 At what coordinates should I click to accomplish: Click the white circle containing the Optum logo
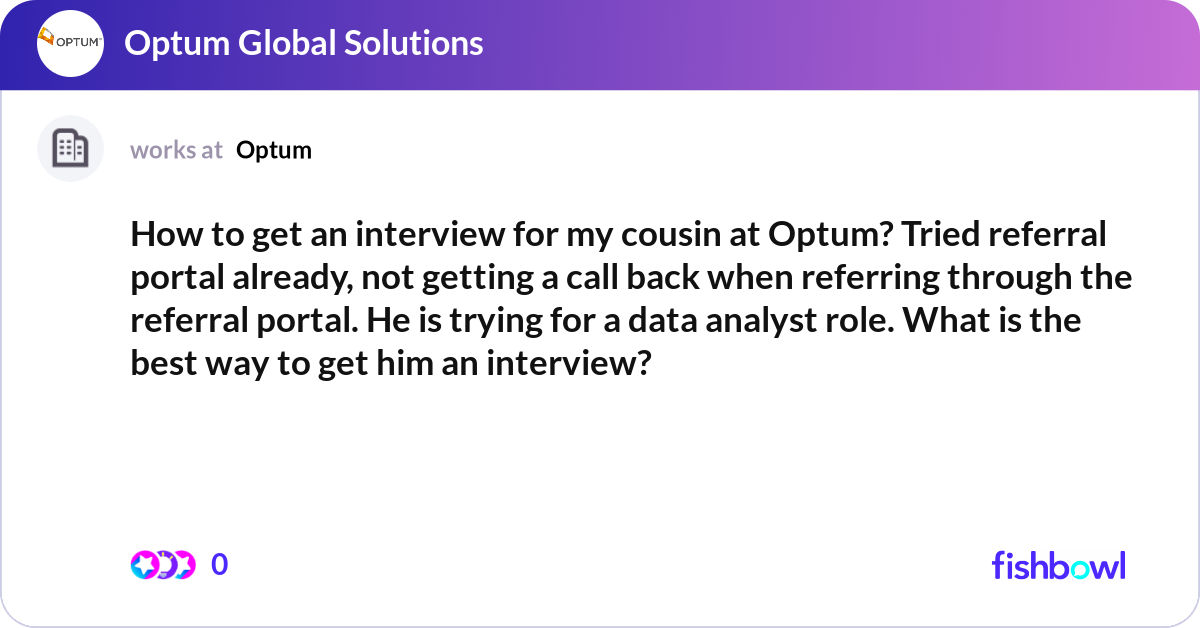pos(70,43)
